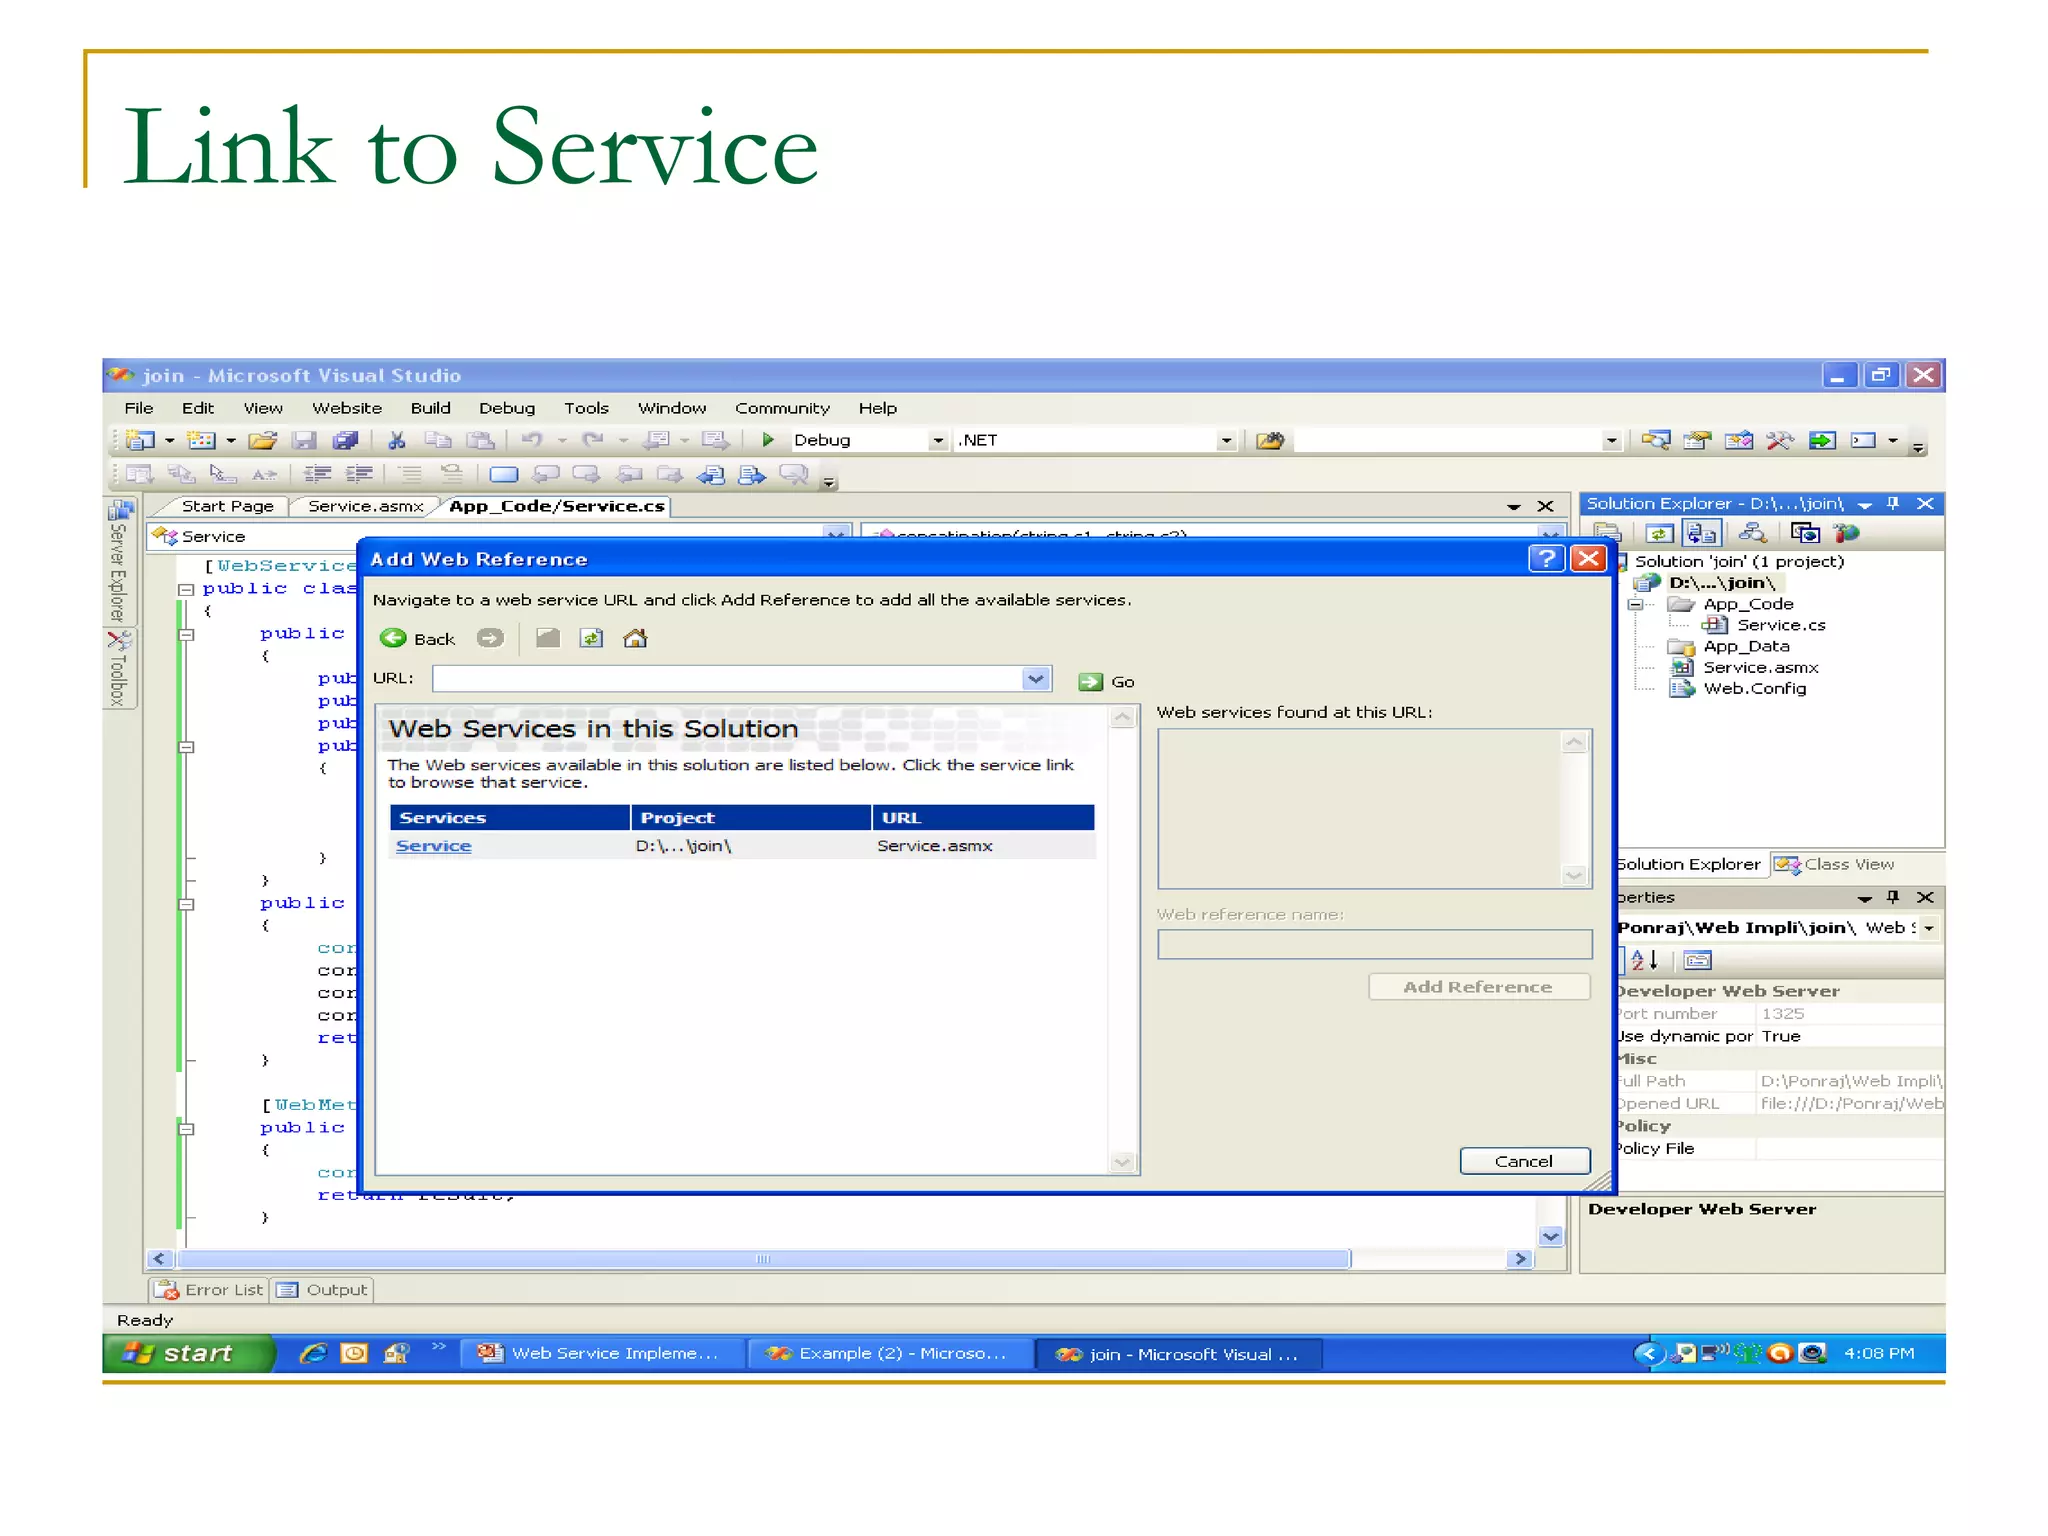This screenshot has height=1536, width=2048.
Task: Open the Debug configuration dropdown
Action: point(938,441)
